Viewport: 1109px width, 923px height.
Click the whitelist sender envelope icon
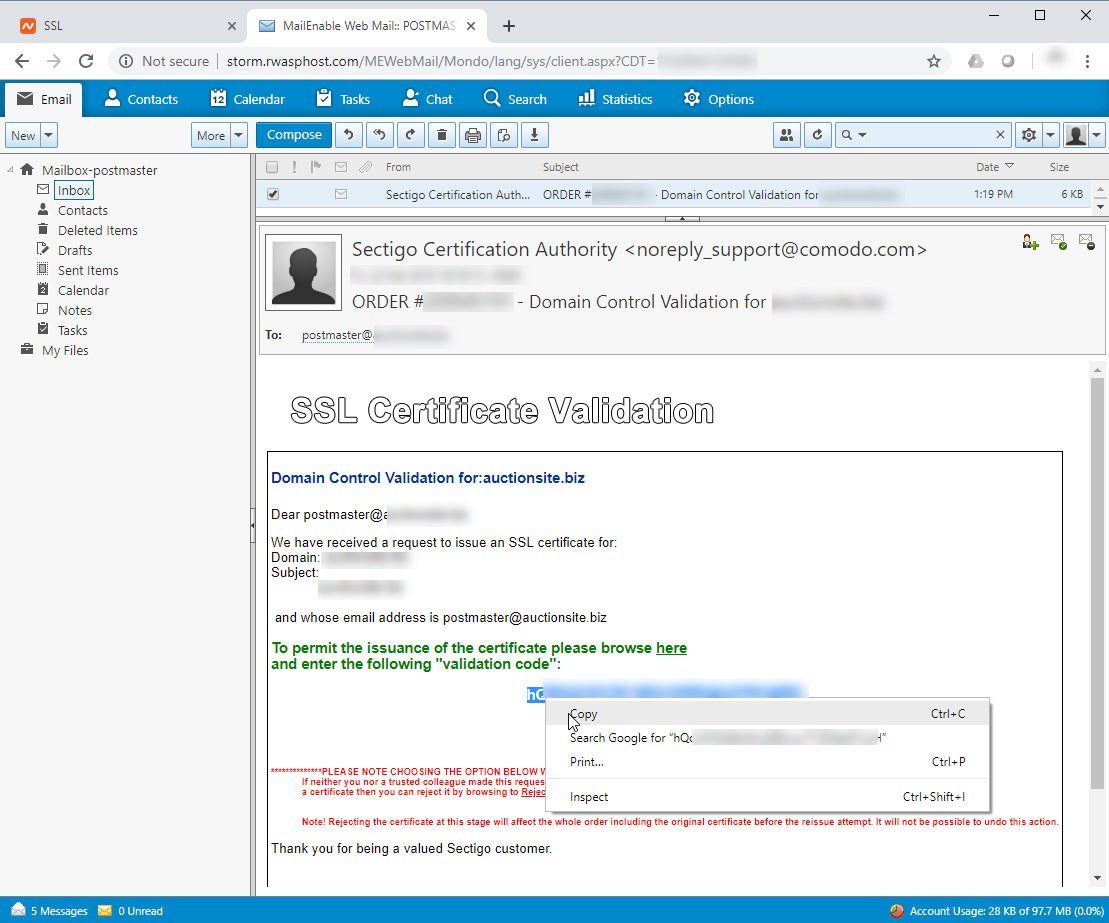pyautogui.click(x=1059, y=242)
